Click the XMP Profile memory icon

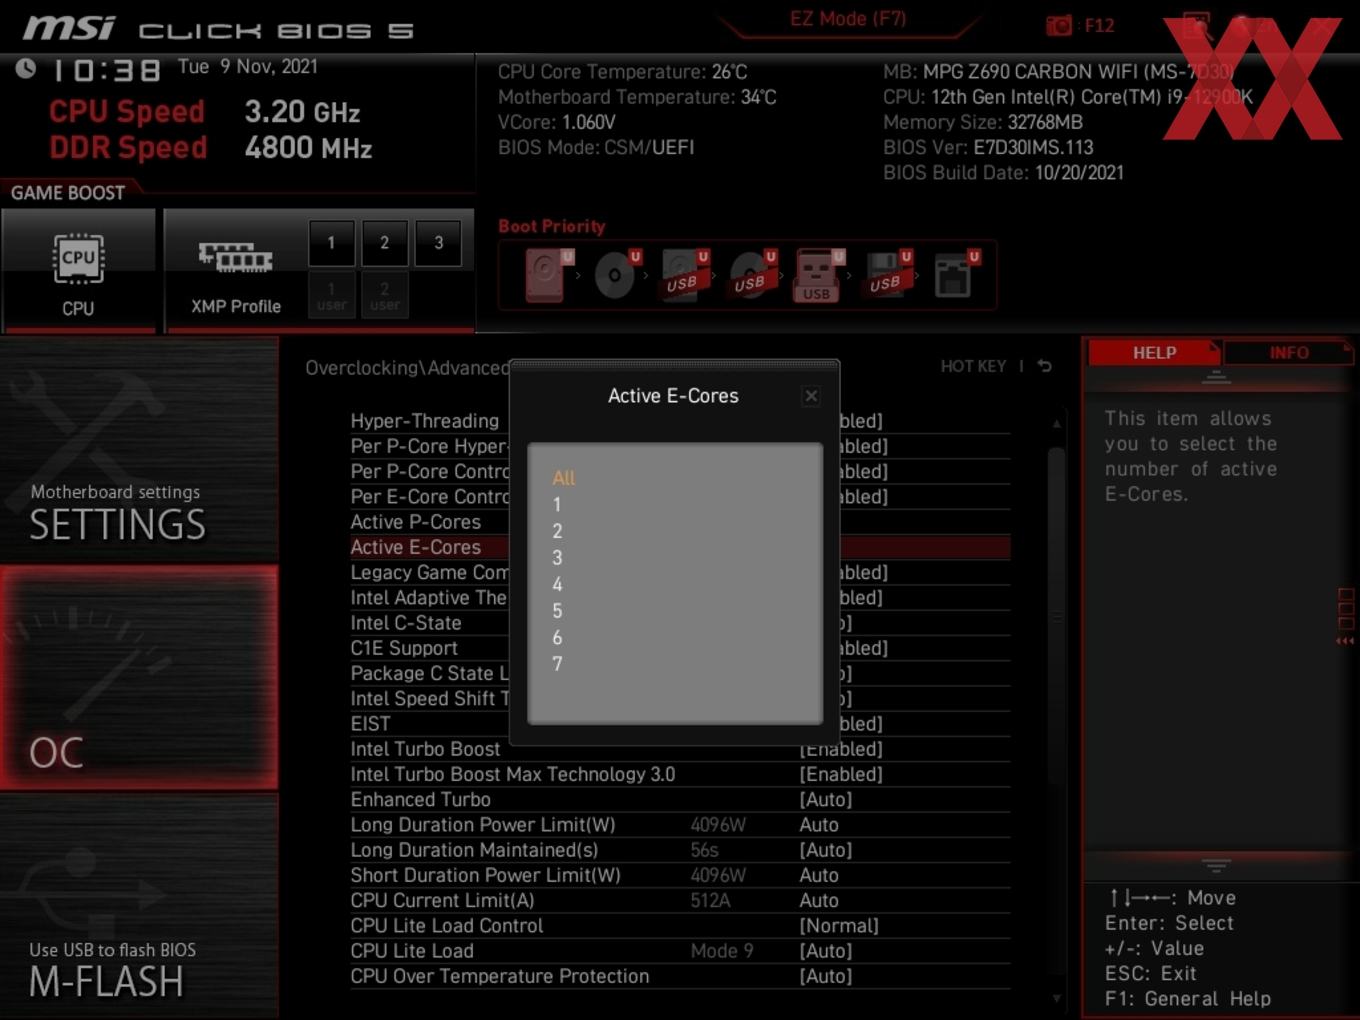click(x=236, y=258)
